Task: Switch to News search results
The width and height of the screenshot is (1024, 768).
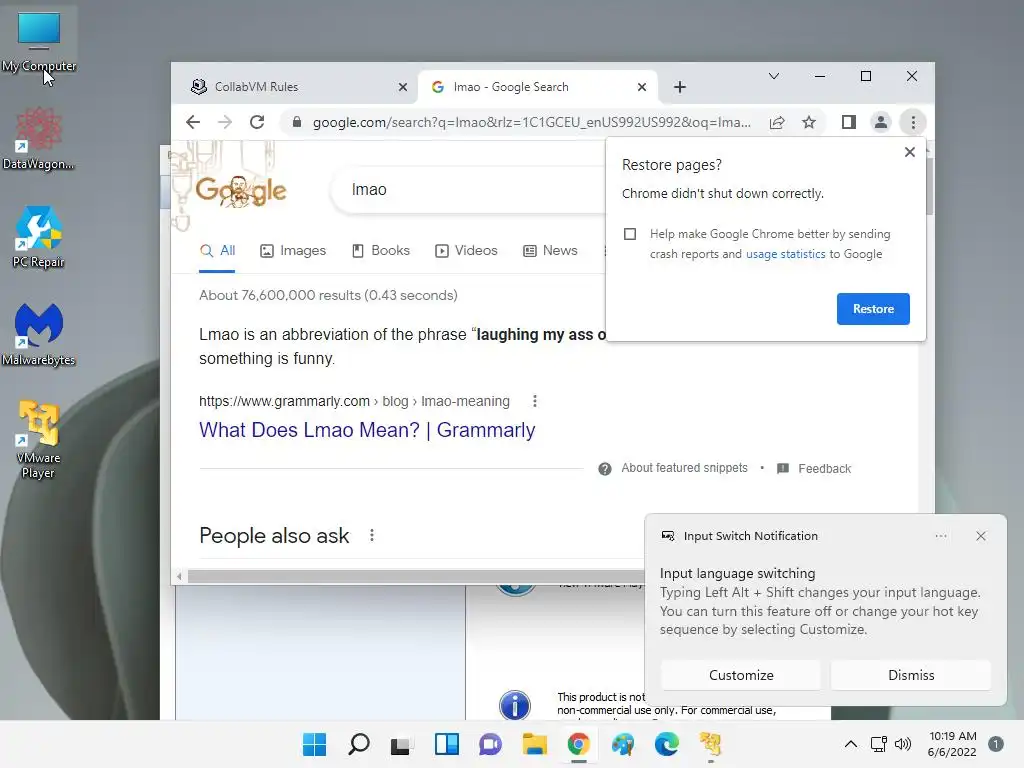Action: [550, 251]
